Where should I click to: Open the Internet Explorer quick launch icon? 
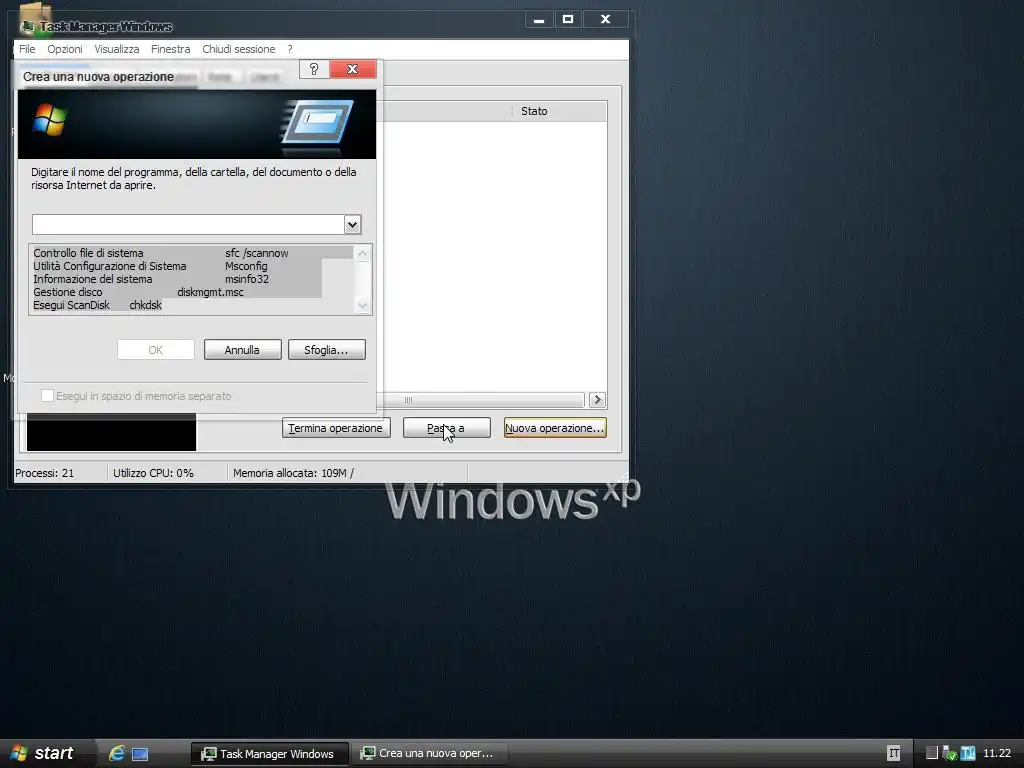tap(116, 753)
